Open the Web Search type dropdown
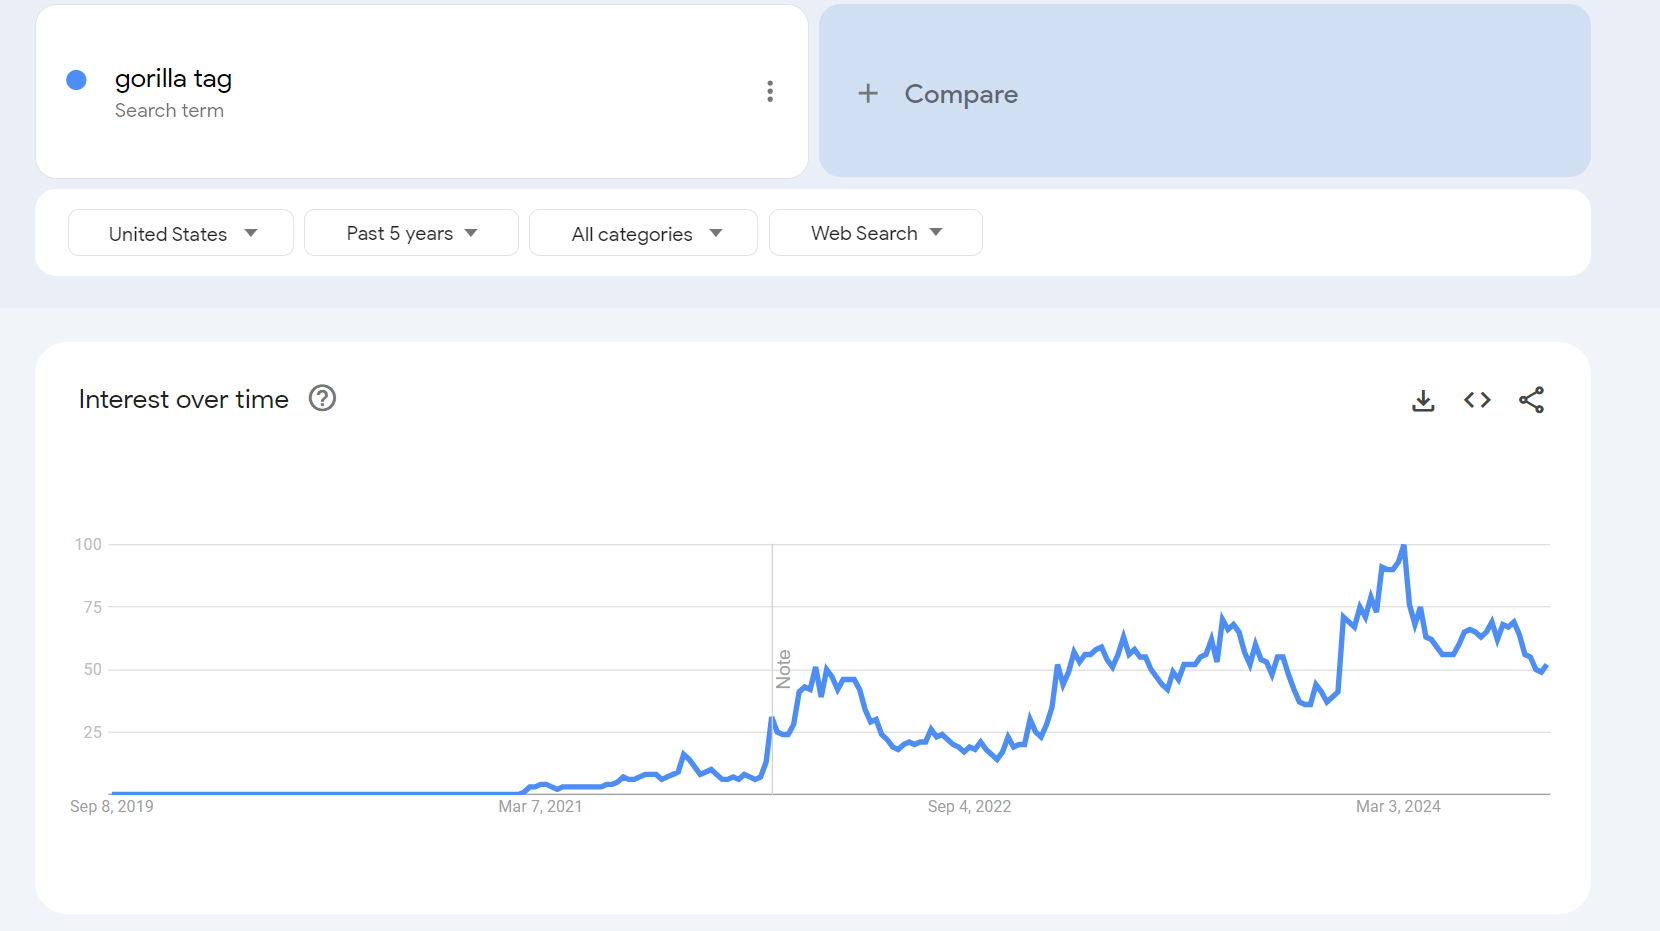Screen dimensions: 1660x931 click(875, 233)
